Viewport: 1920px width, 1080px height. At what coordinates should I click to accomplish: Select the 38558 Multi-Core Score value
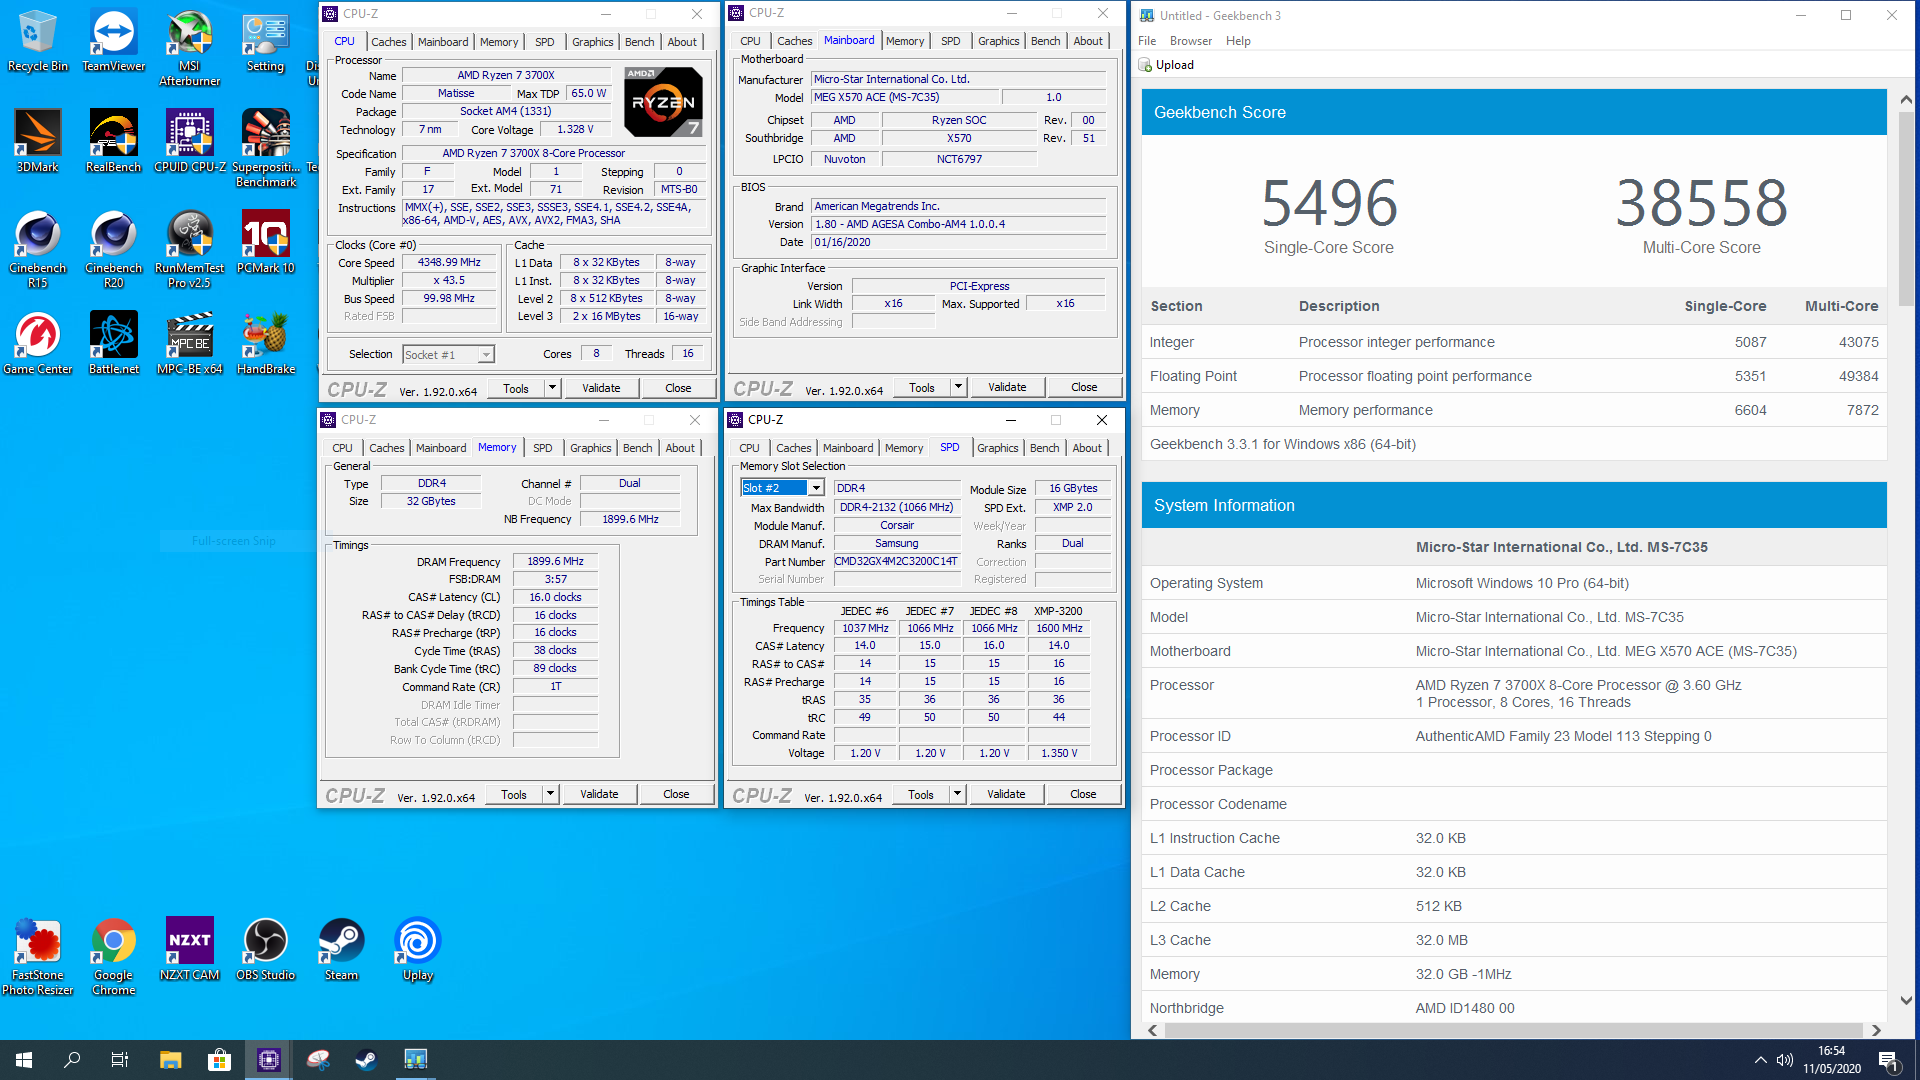tap(1701, 203)
